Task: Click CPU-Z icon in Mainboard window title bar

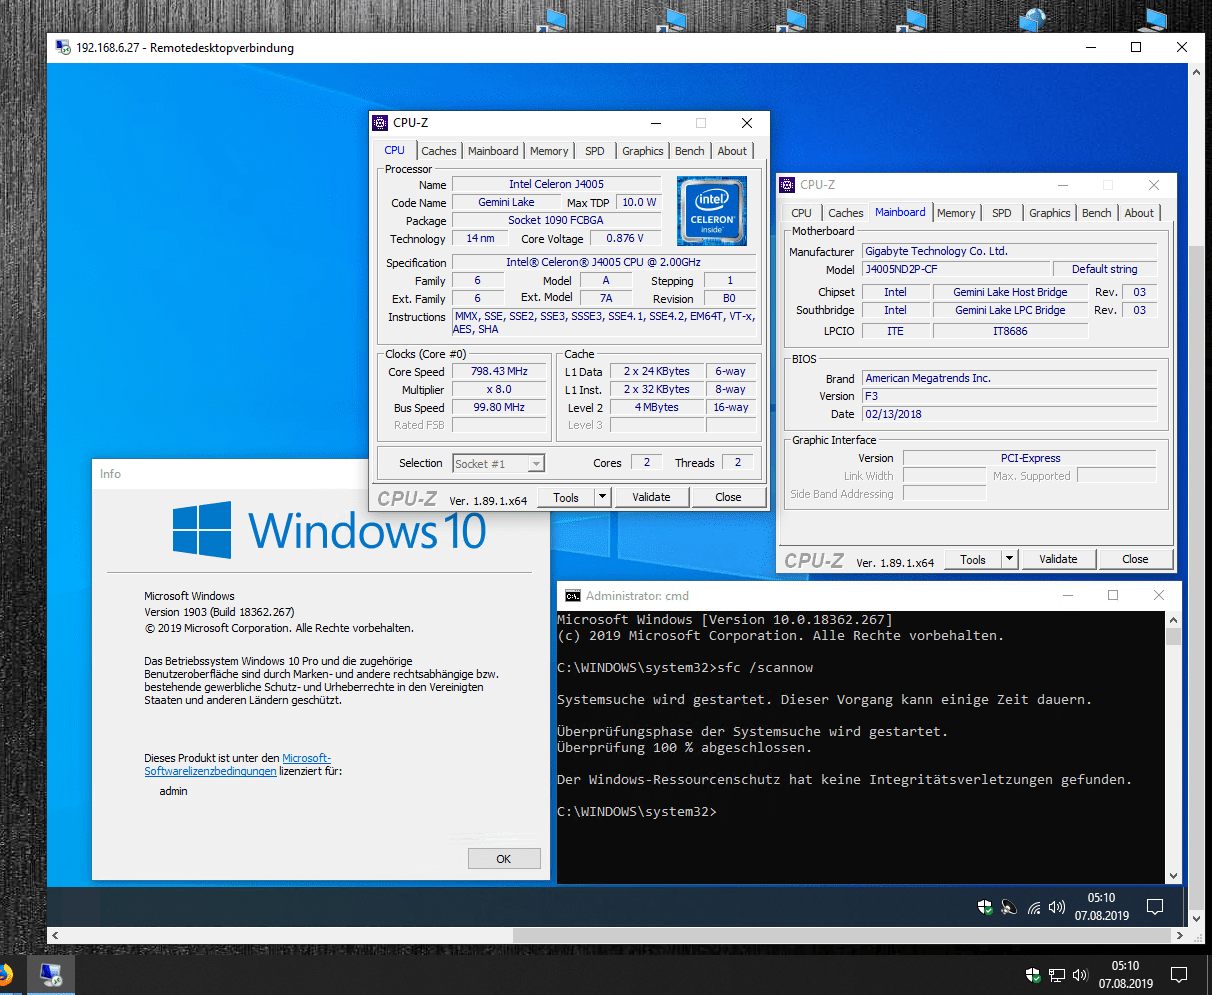Action: tap(787, 185)
